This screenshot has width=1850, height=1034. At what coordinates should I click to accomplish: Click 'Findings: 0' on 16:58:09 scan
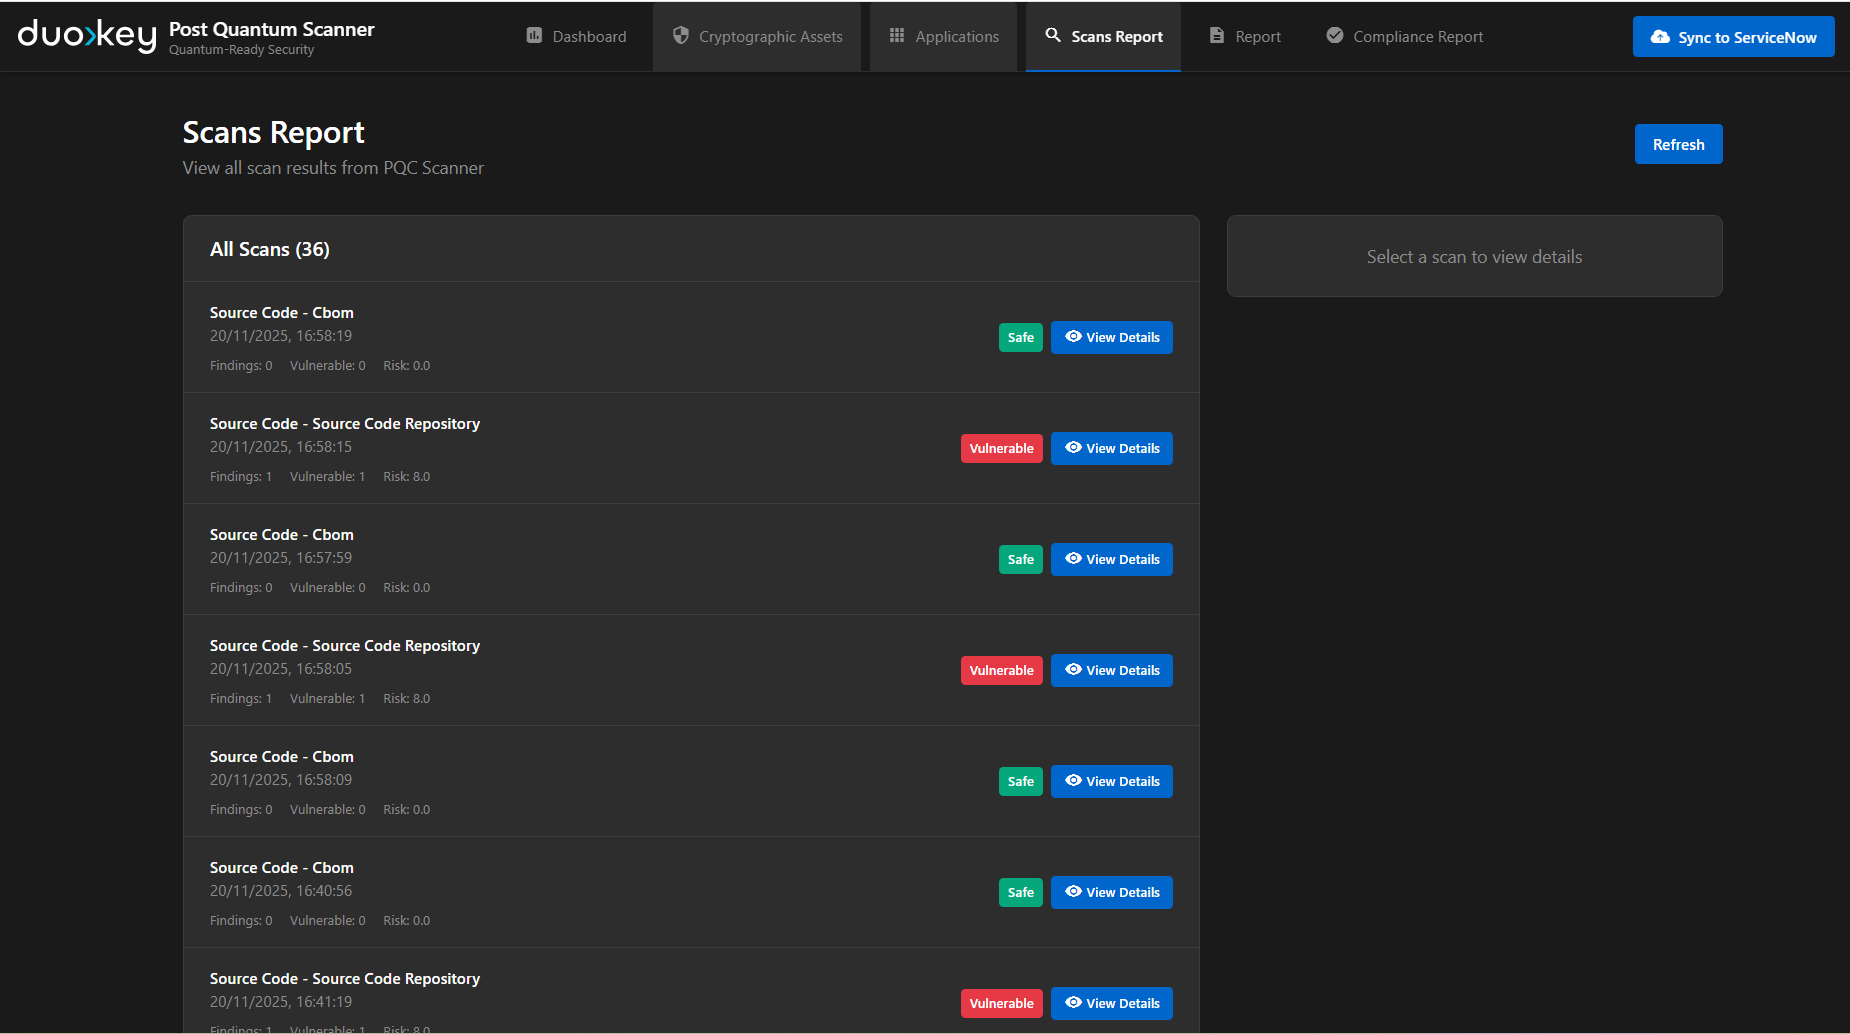[241, 810]
